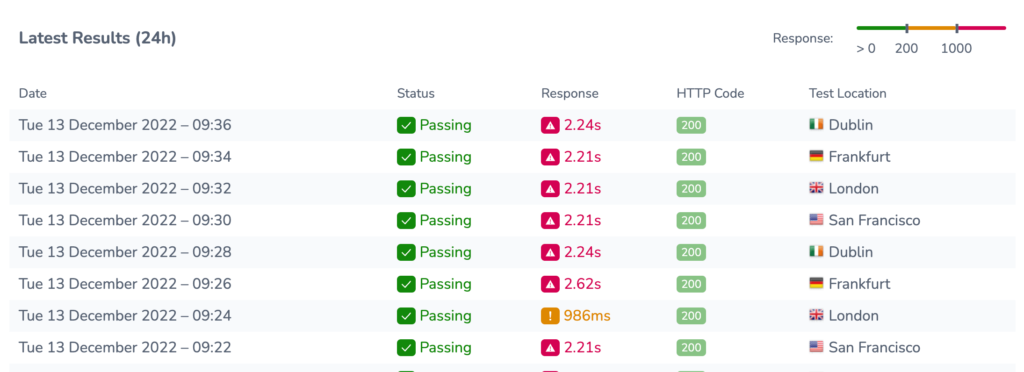The width and height of the screenshot is (1024, 372).
Task: Click red warning icon beside 2.62s
Action: (551, 284)
